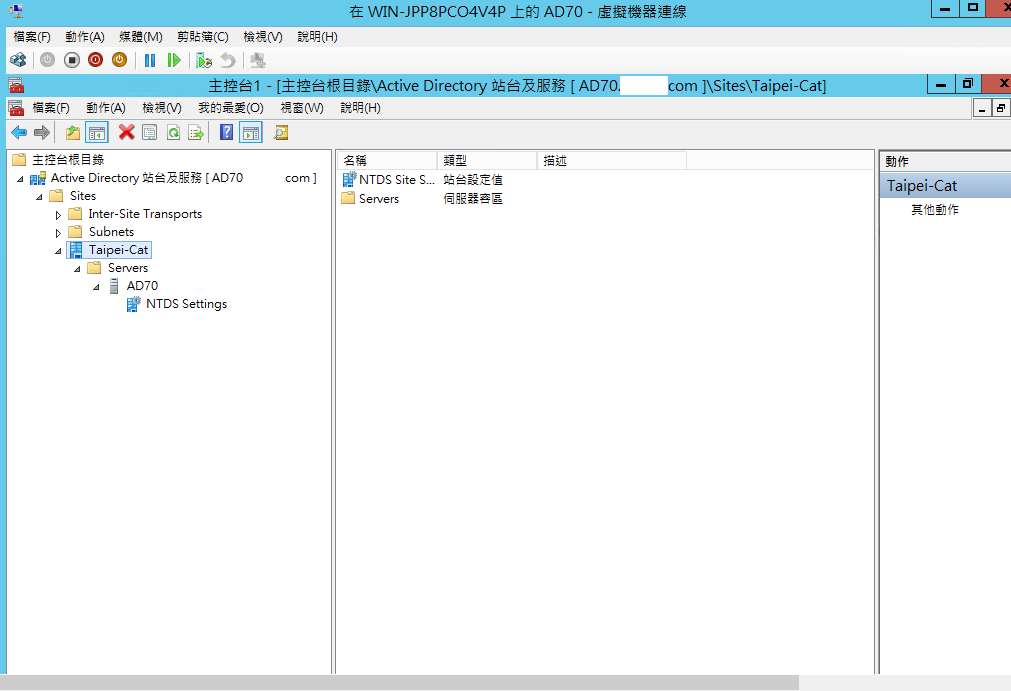Go up one level with the folder icon
Viewport: 1011px width, 691px height.
click(x=72, y=133)
